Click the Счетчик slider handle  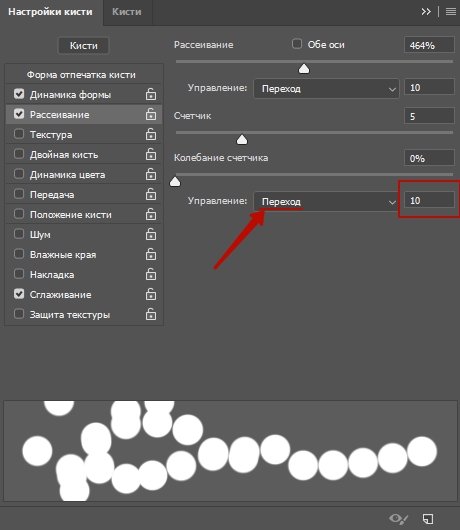pyautogui.click(x=242, y=140)
